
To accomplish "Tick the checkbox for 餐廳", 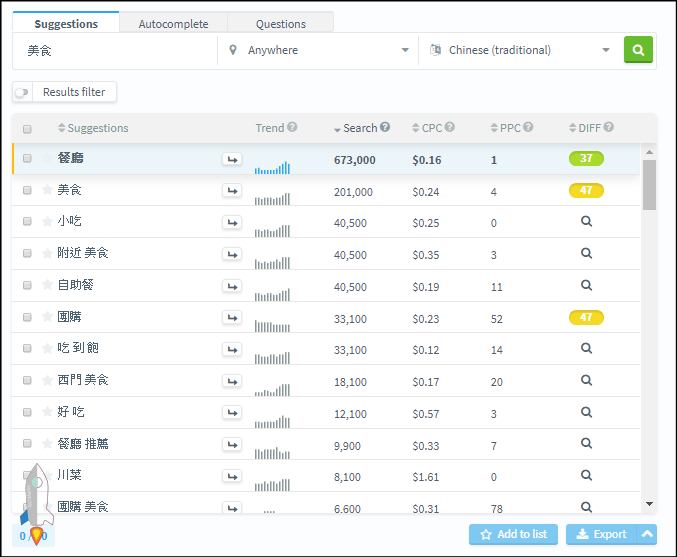I will coord(27,158).
